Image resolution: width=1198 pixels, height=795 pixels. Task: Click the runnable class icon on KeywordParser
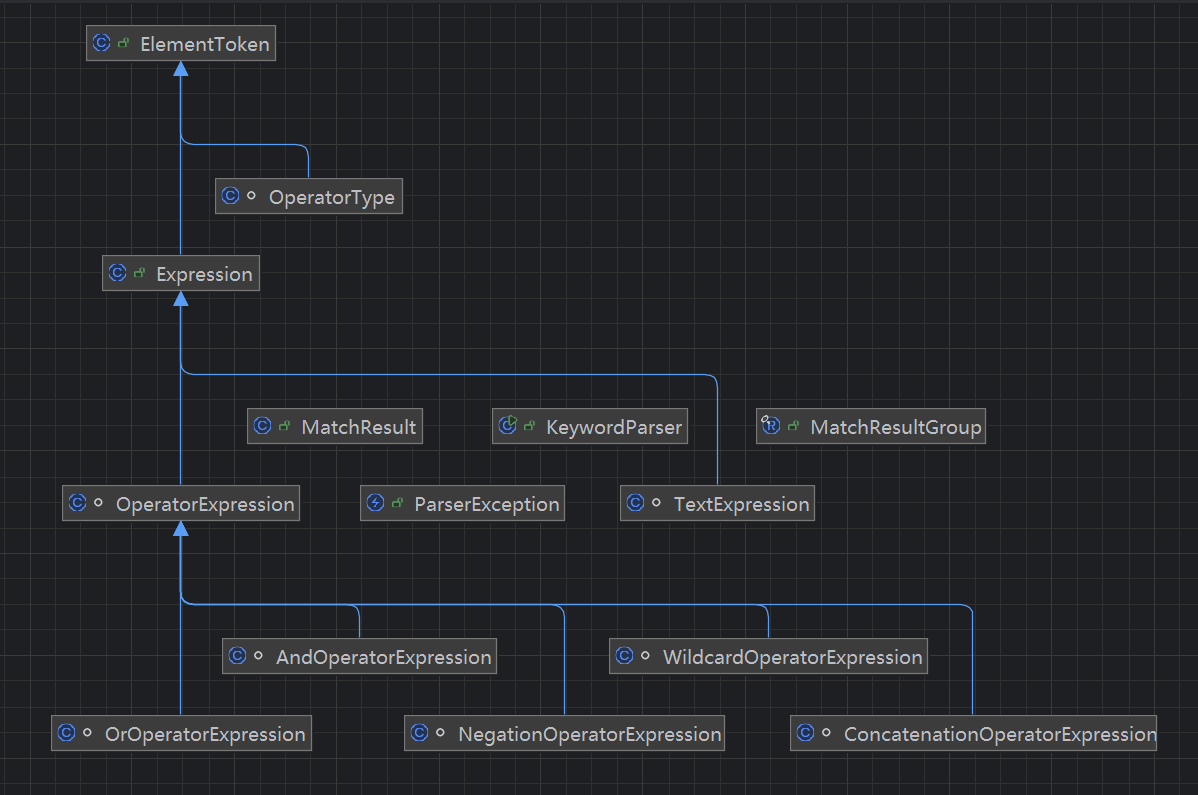coord(507,427)
